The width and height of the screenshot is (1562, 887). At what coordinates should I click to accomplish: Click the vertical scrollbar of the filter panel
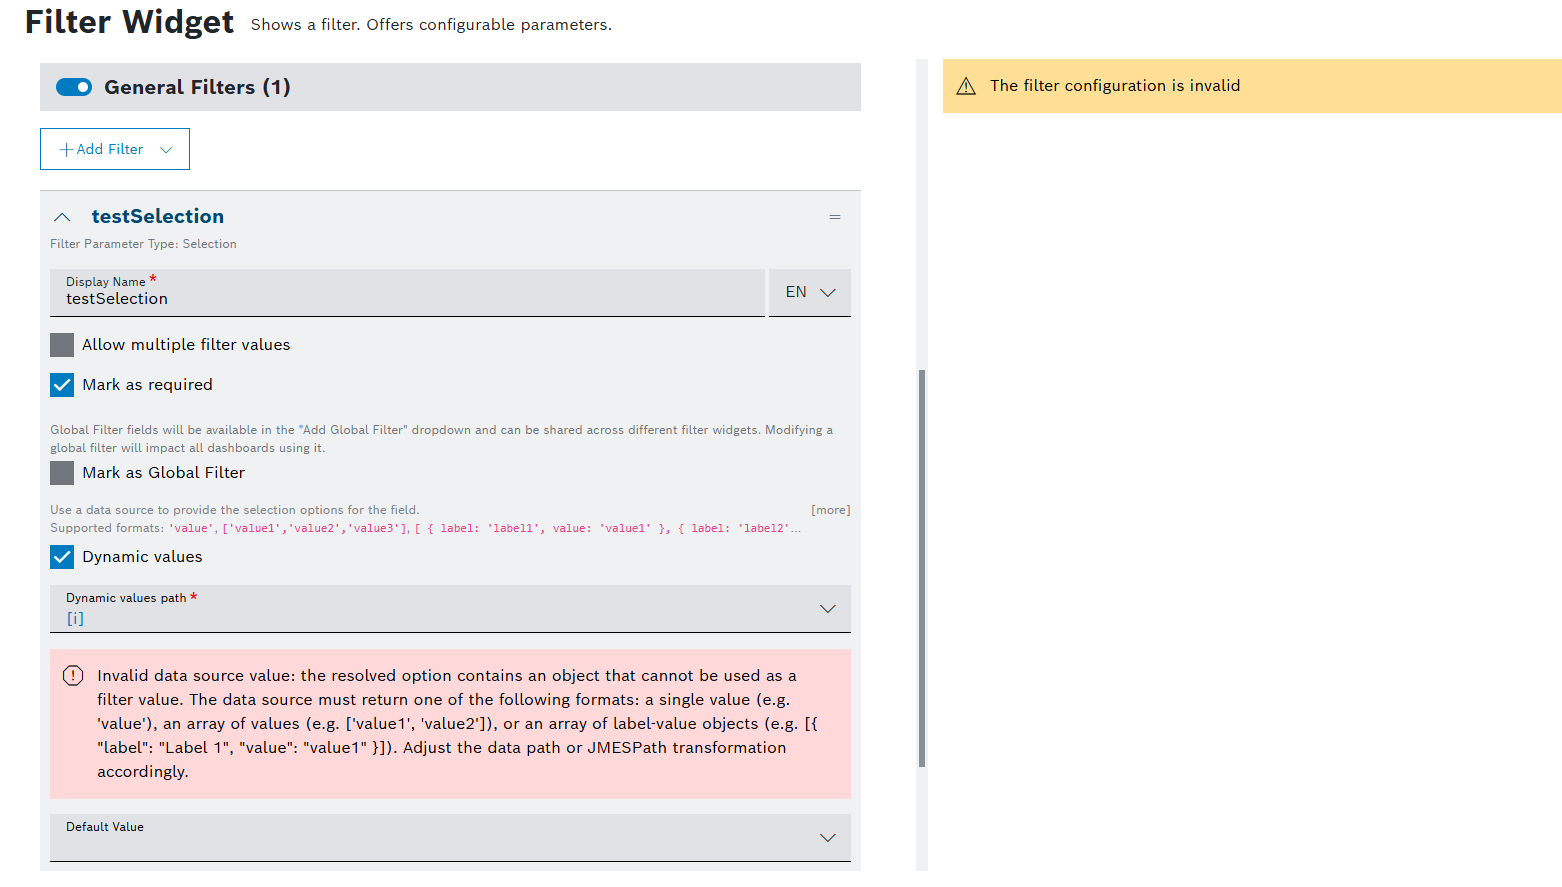[x=922, y=568]
